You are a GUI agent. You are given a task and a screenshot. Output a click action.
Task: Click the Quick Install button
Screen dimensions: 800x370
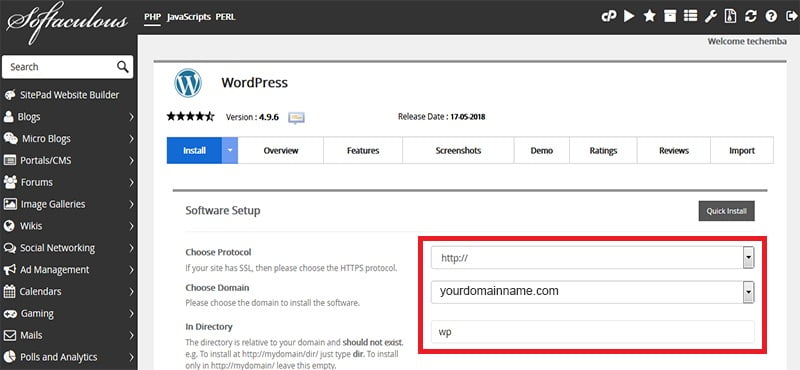pos(726,211)
